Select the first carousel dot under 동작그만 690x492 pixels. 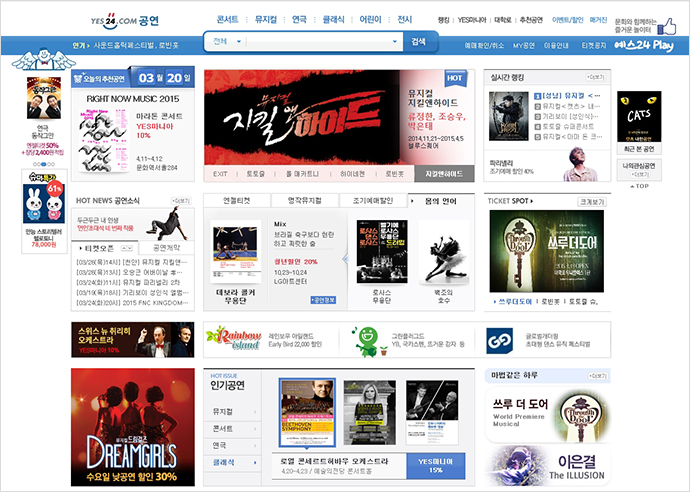click(35, 164)
